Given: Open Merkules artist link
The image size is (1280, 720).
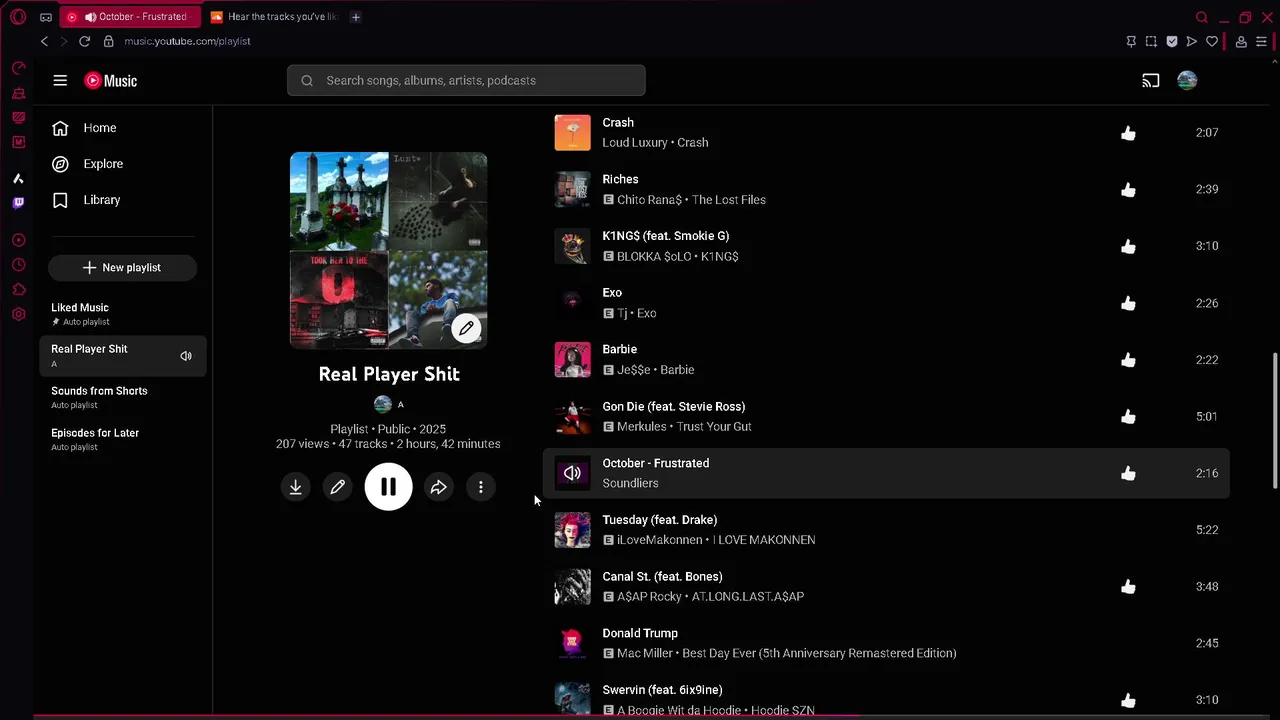Looking at the screenshot, I should (x=641, y=427).
